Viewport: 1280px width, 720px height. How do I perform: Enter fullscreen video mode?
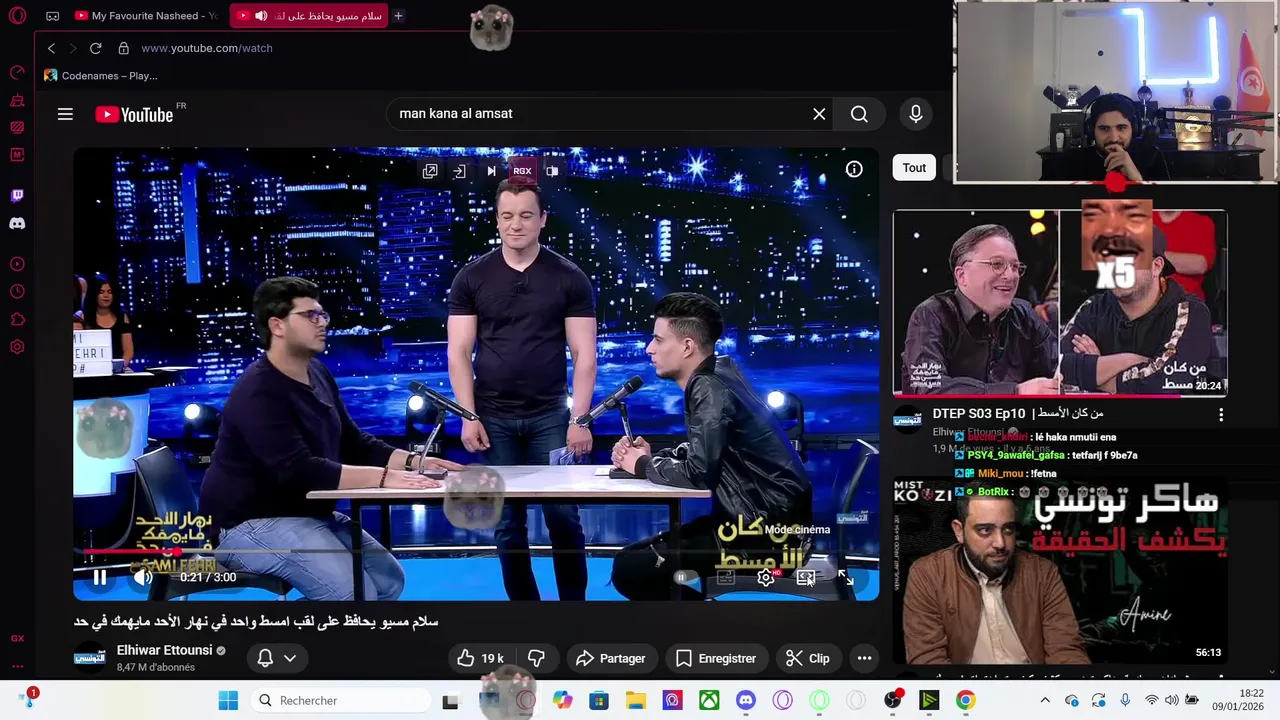[846, 577]
